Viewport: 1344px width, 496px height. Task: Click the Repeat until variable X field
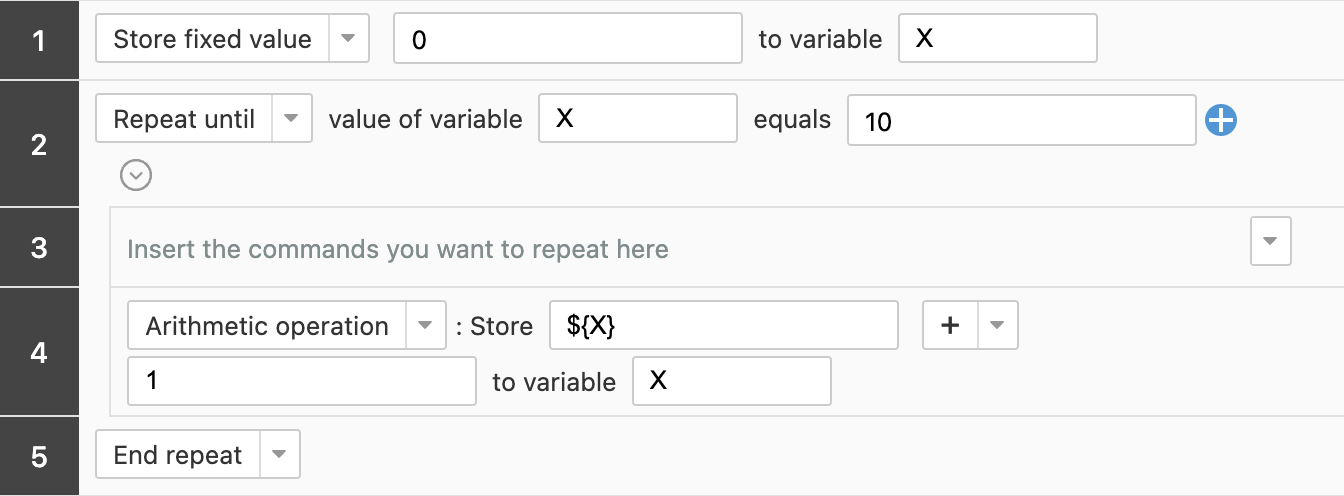point(637,119)
